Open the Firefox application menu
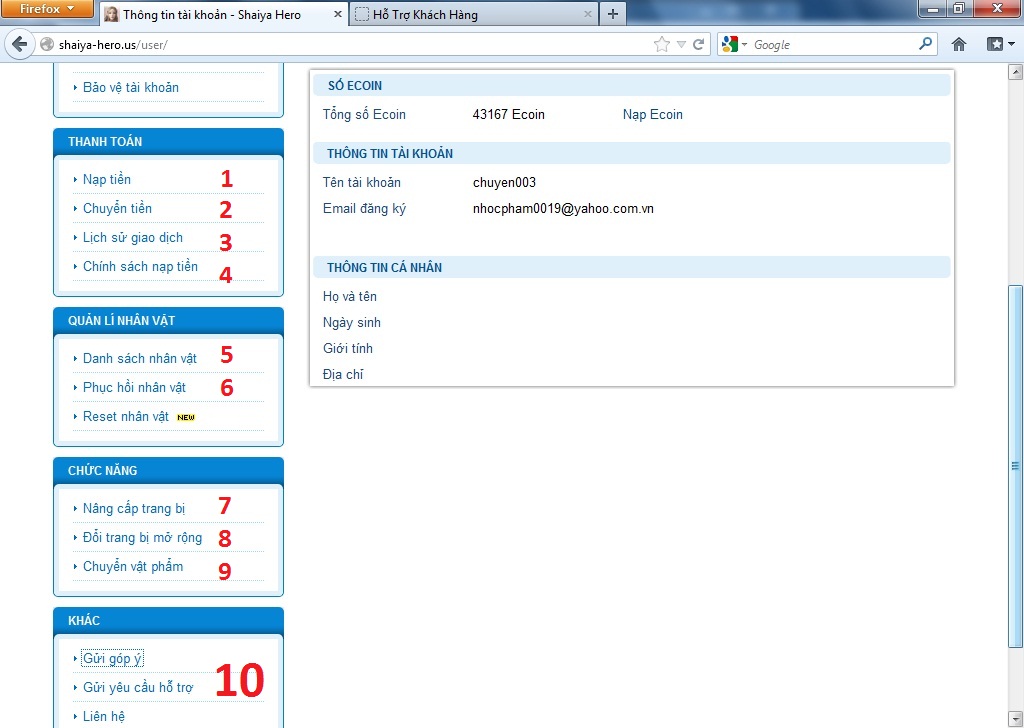1024x728 pixels. pos(47,9)
